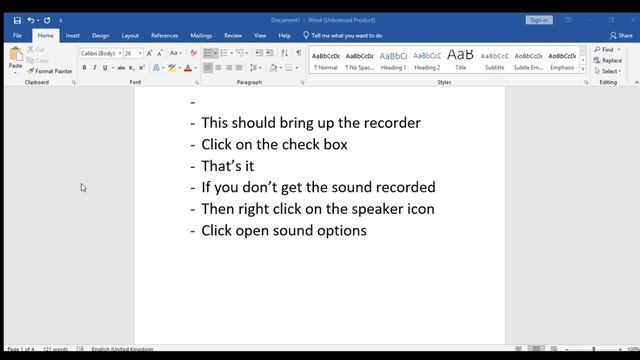Apply the No Spacing style
The height and width of the screenshot is (360, 640).
tap(360, 60)
